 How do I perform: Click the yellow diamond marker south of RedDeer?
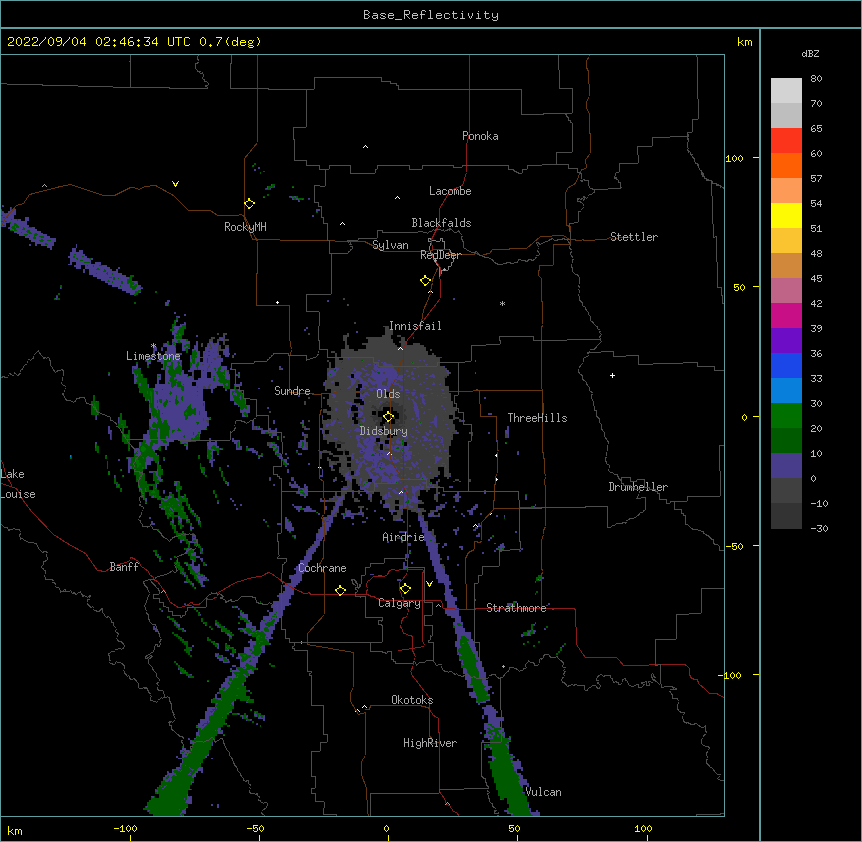(x=425, y=281)
